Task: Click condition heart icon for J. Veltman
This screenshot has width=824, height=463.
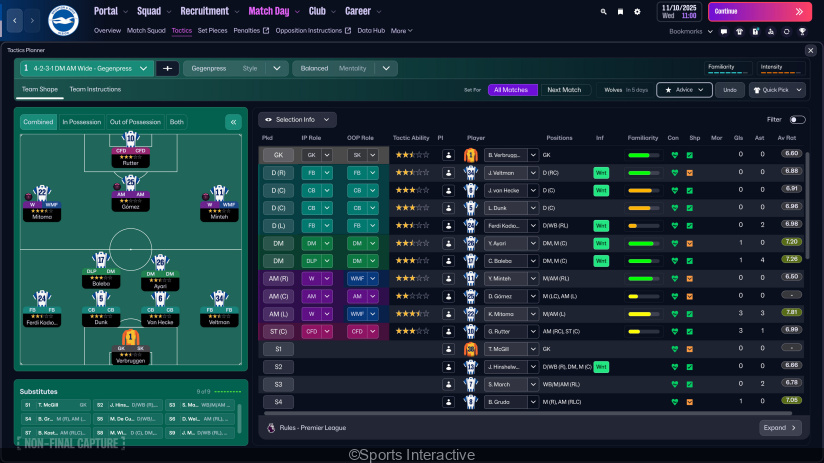Action: coord(675,173)
